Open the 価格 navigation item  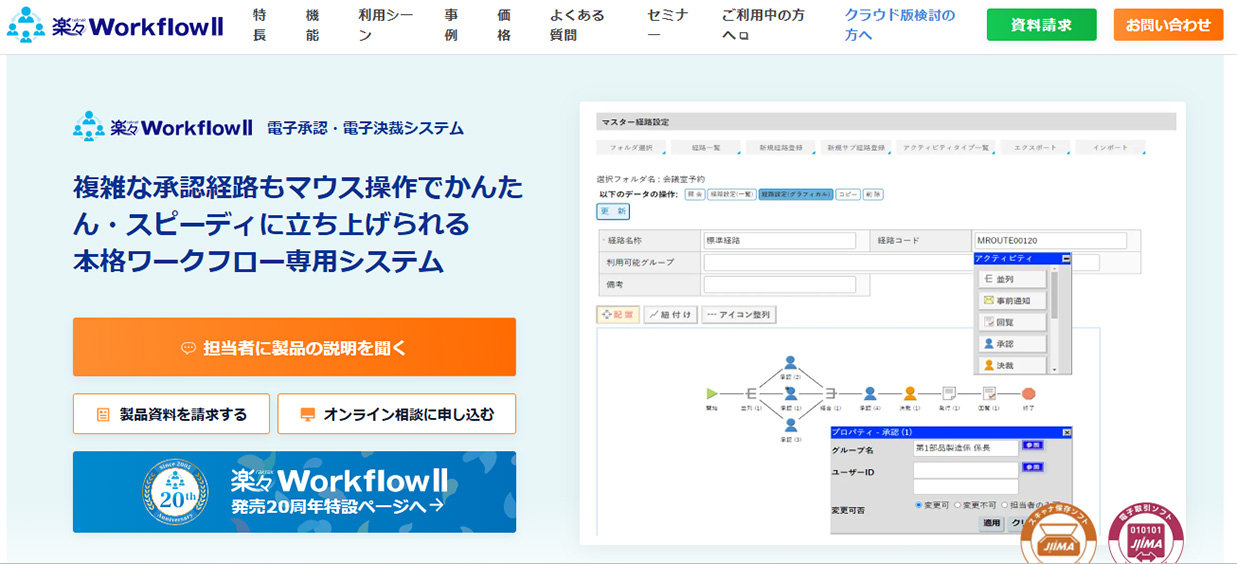click(x=504, y=25)
